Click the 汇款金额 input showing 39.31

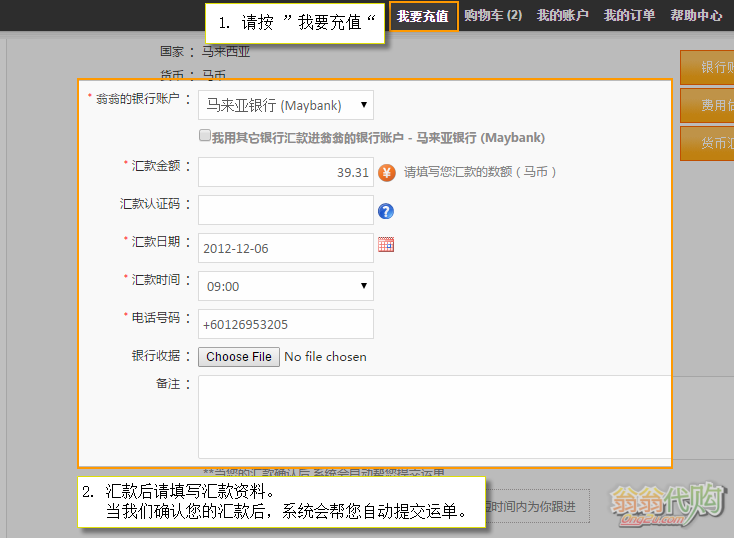tap(286, 172)
